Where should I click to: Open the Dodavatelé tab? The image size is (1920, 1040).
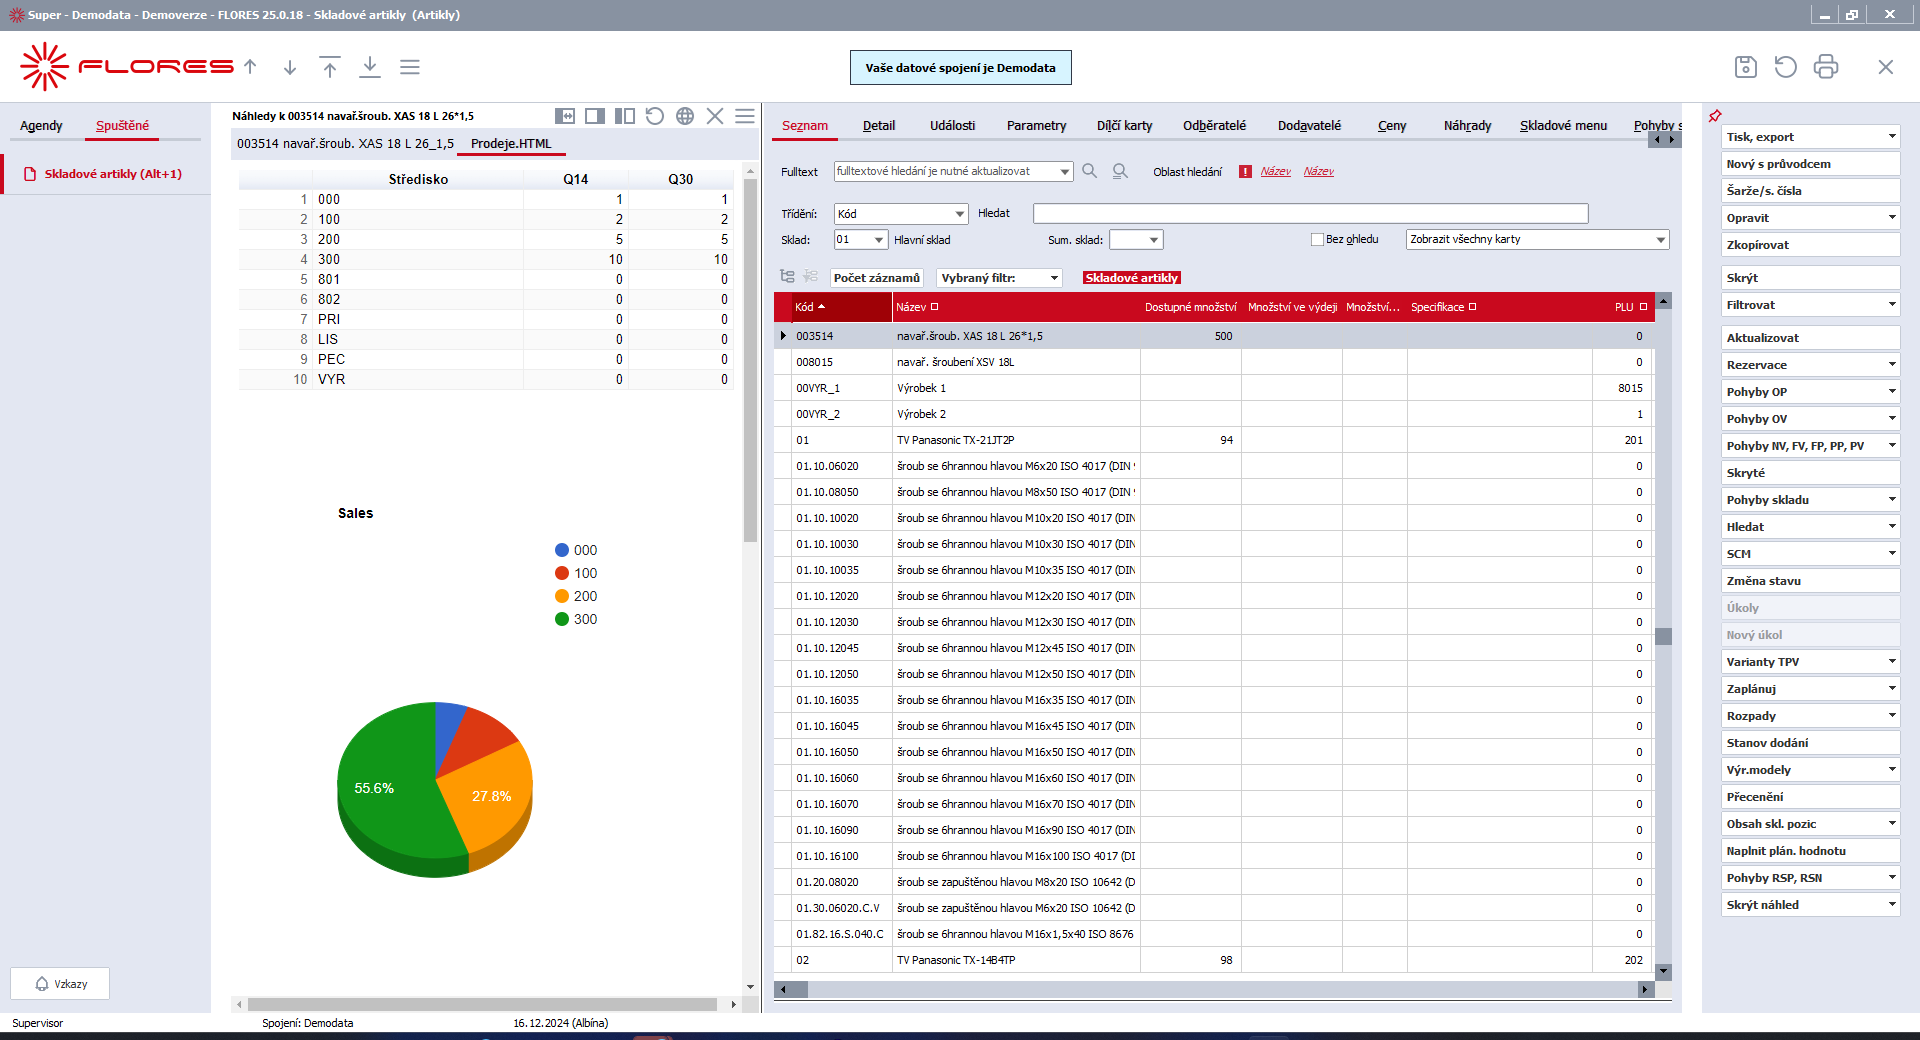(1309, 125)
